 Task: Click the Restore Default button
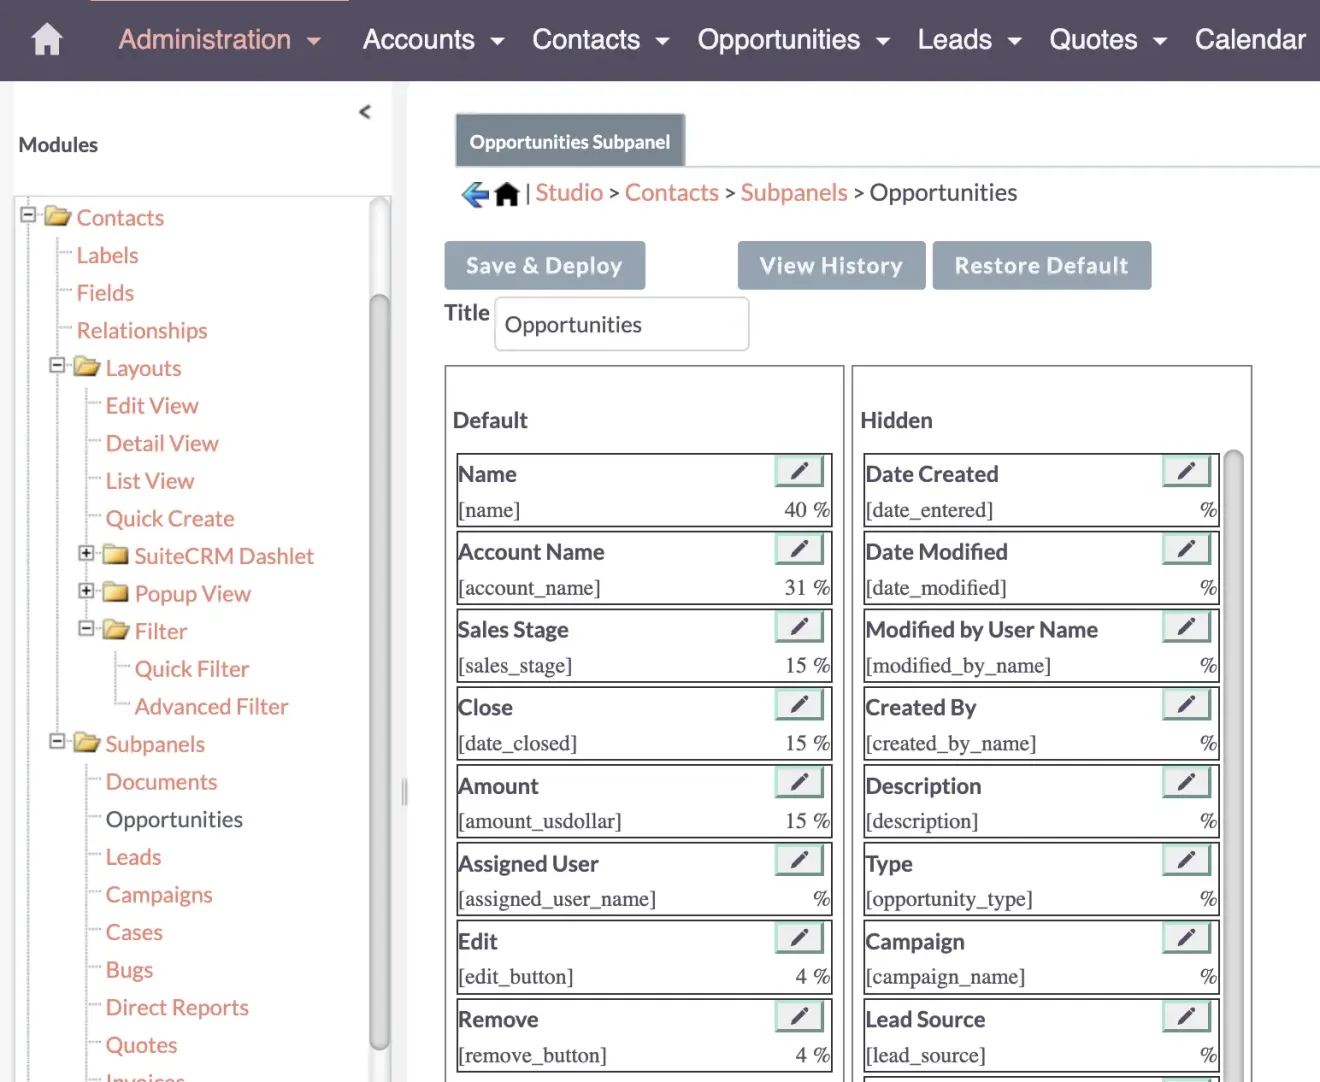1041,265
